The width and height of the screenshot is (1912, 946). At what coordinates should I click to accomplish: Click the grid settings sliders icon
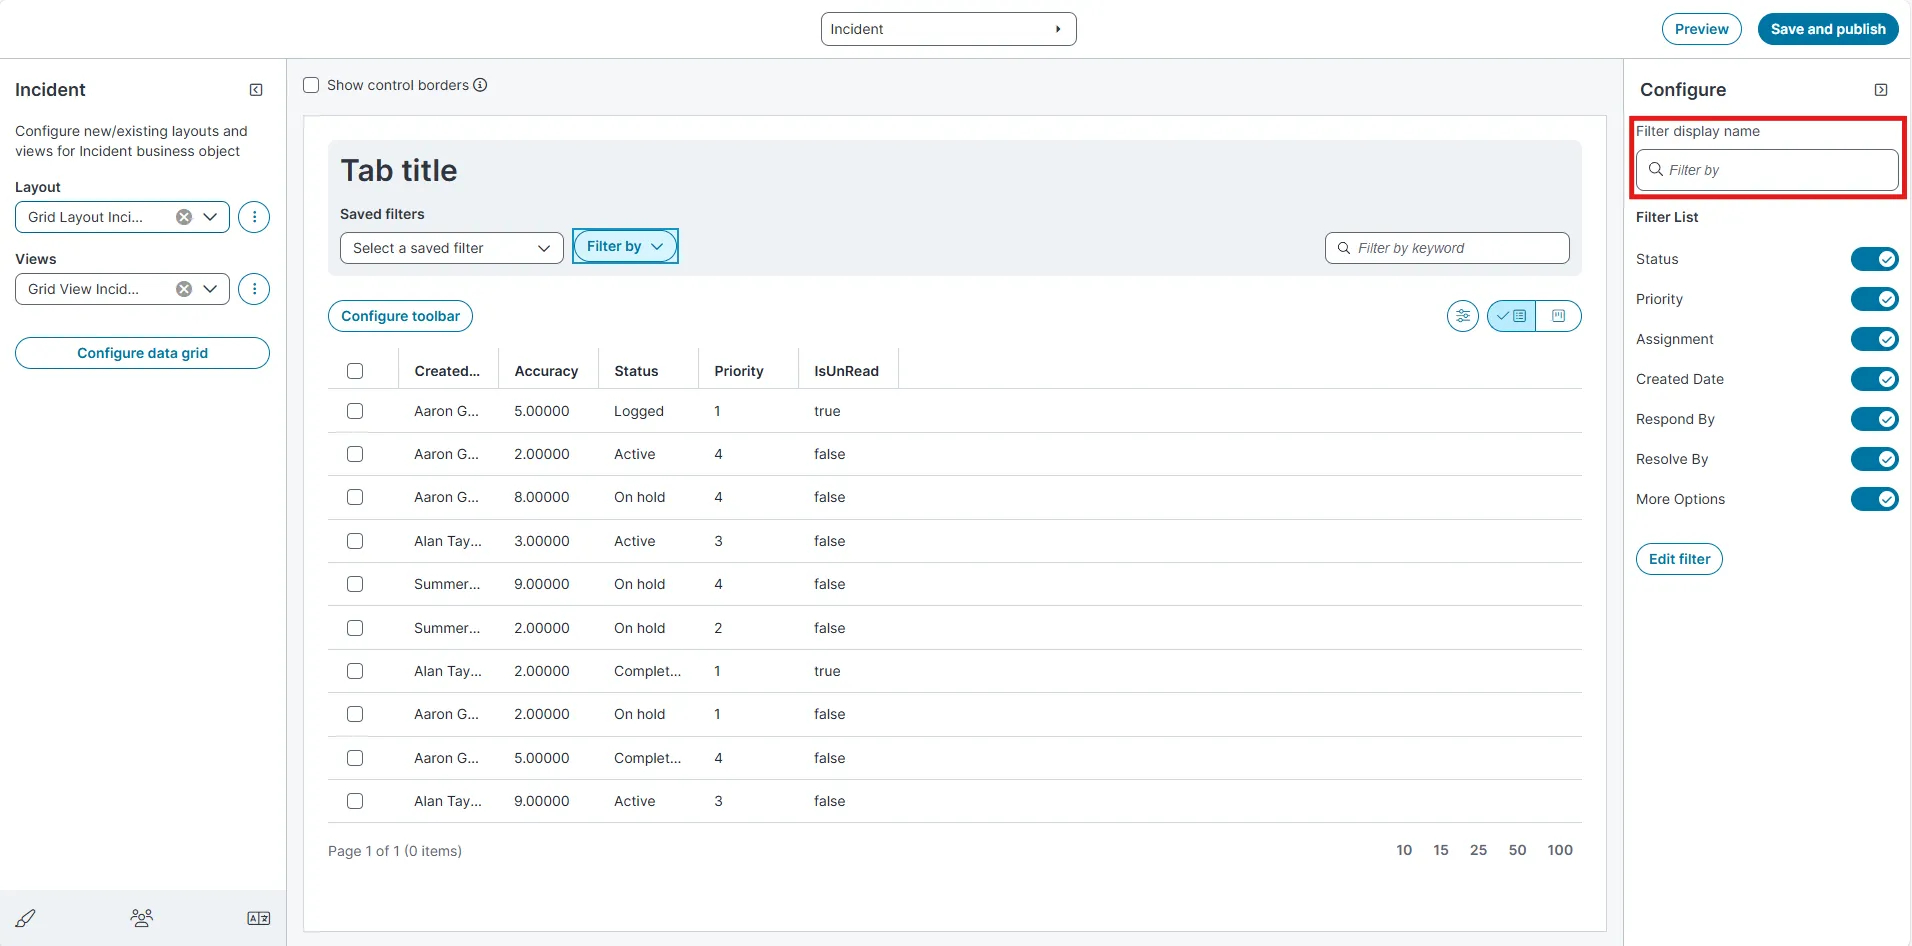tap(1463, 316)
